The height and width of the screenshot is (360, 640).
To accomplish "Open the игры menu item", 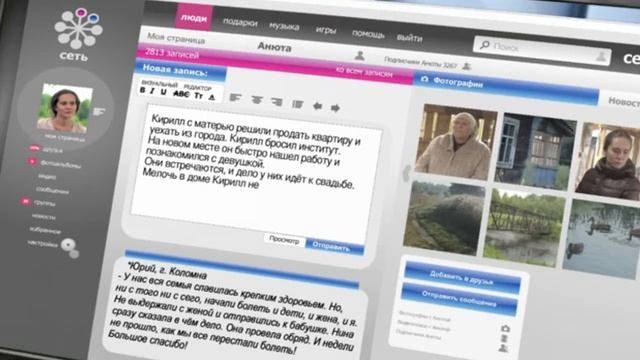I will (326, 30).
